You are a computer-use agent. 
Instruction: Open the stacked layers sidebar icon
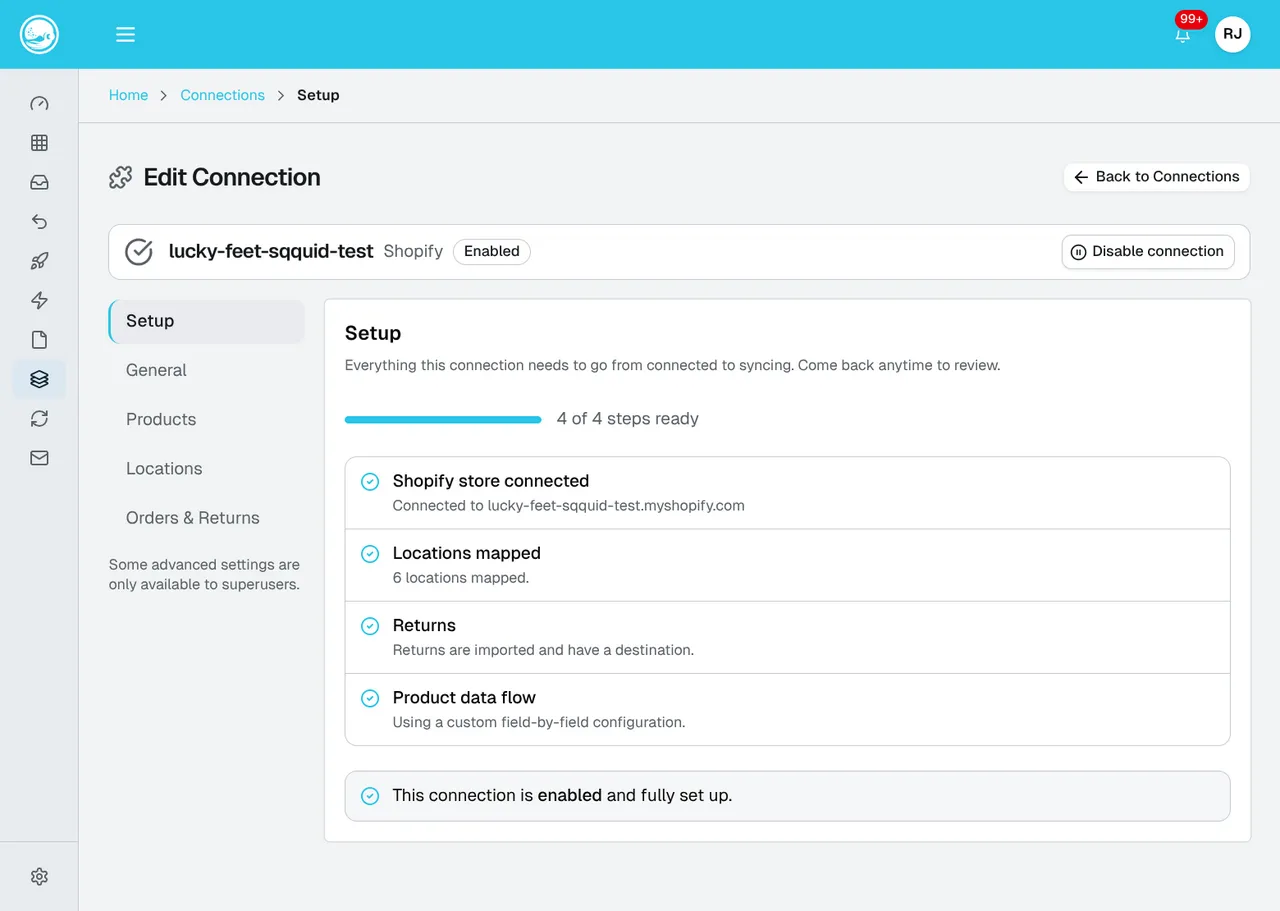39,379
